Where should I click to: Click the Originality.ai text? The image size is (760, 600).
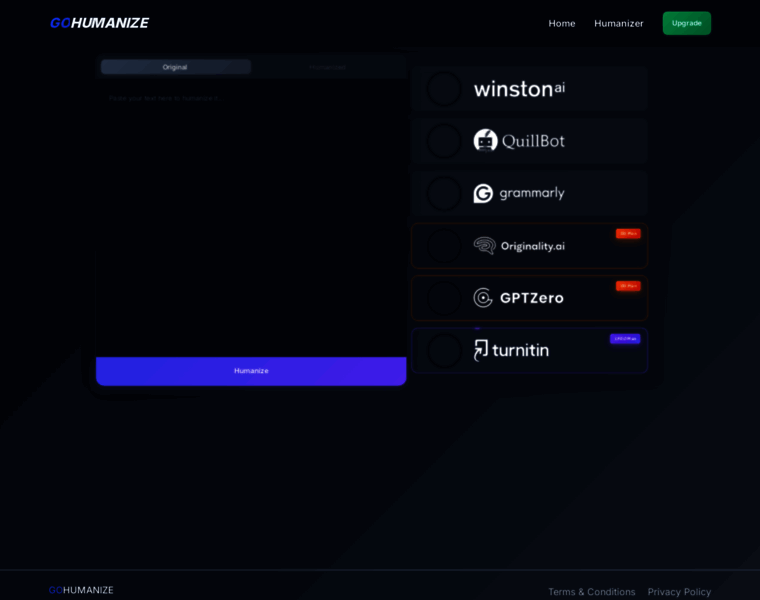[533, 246]
